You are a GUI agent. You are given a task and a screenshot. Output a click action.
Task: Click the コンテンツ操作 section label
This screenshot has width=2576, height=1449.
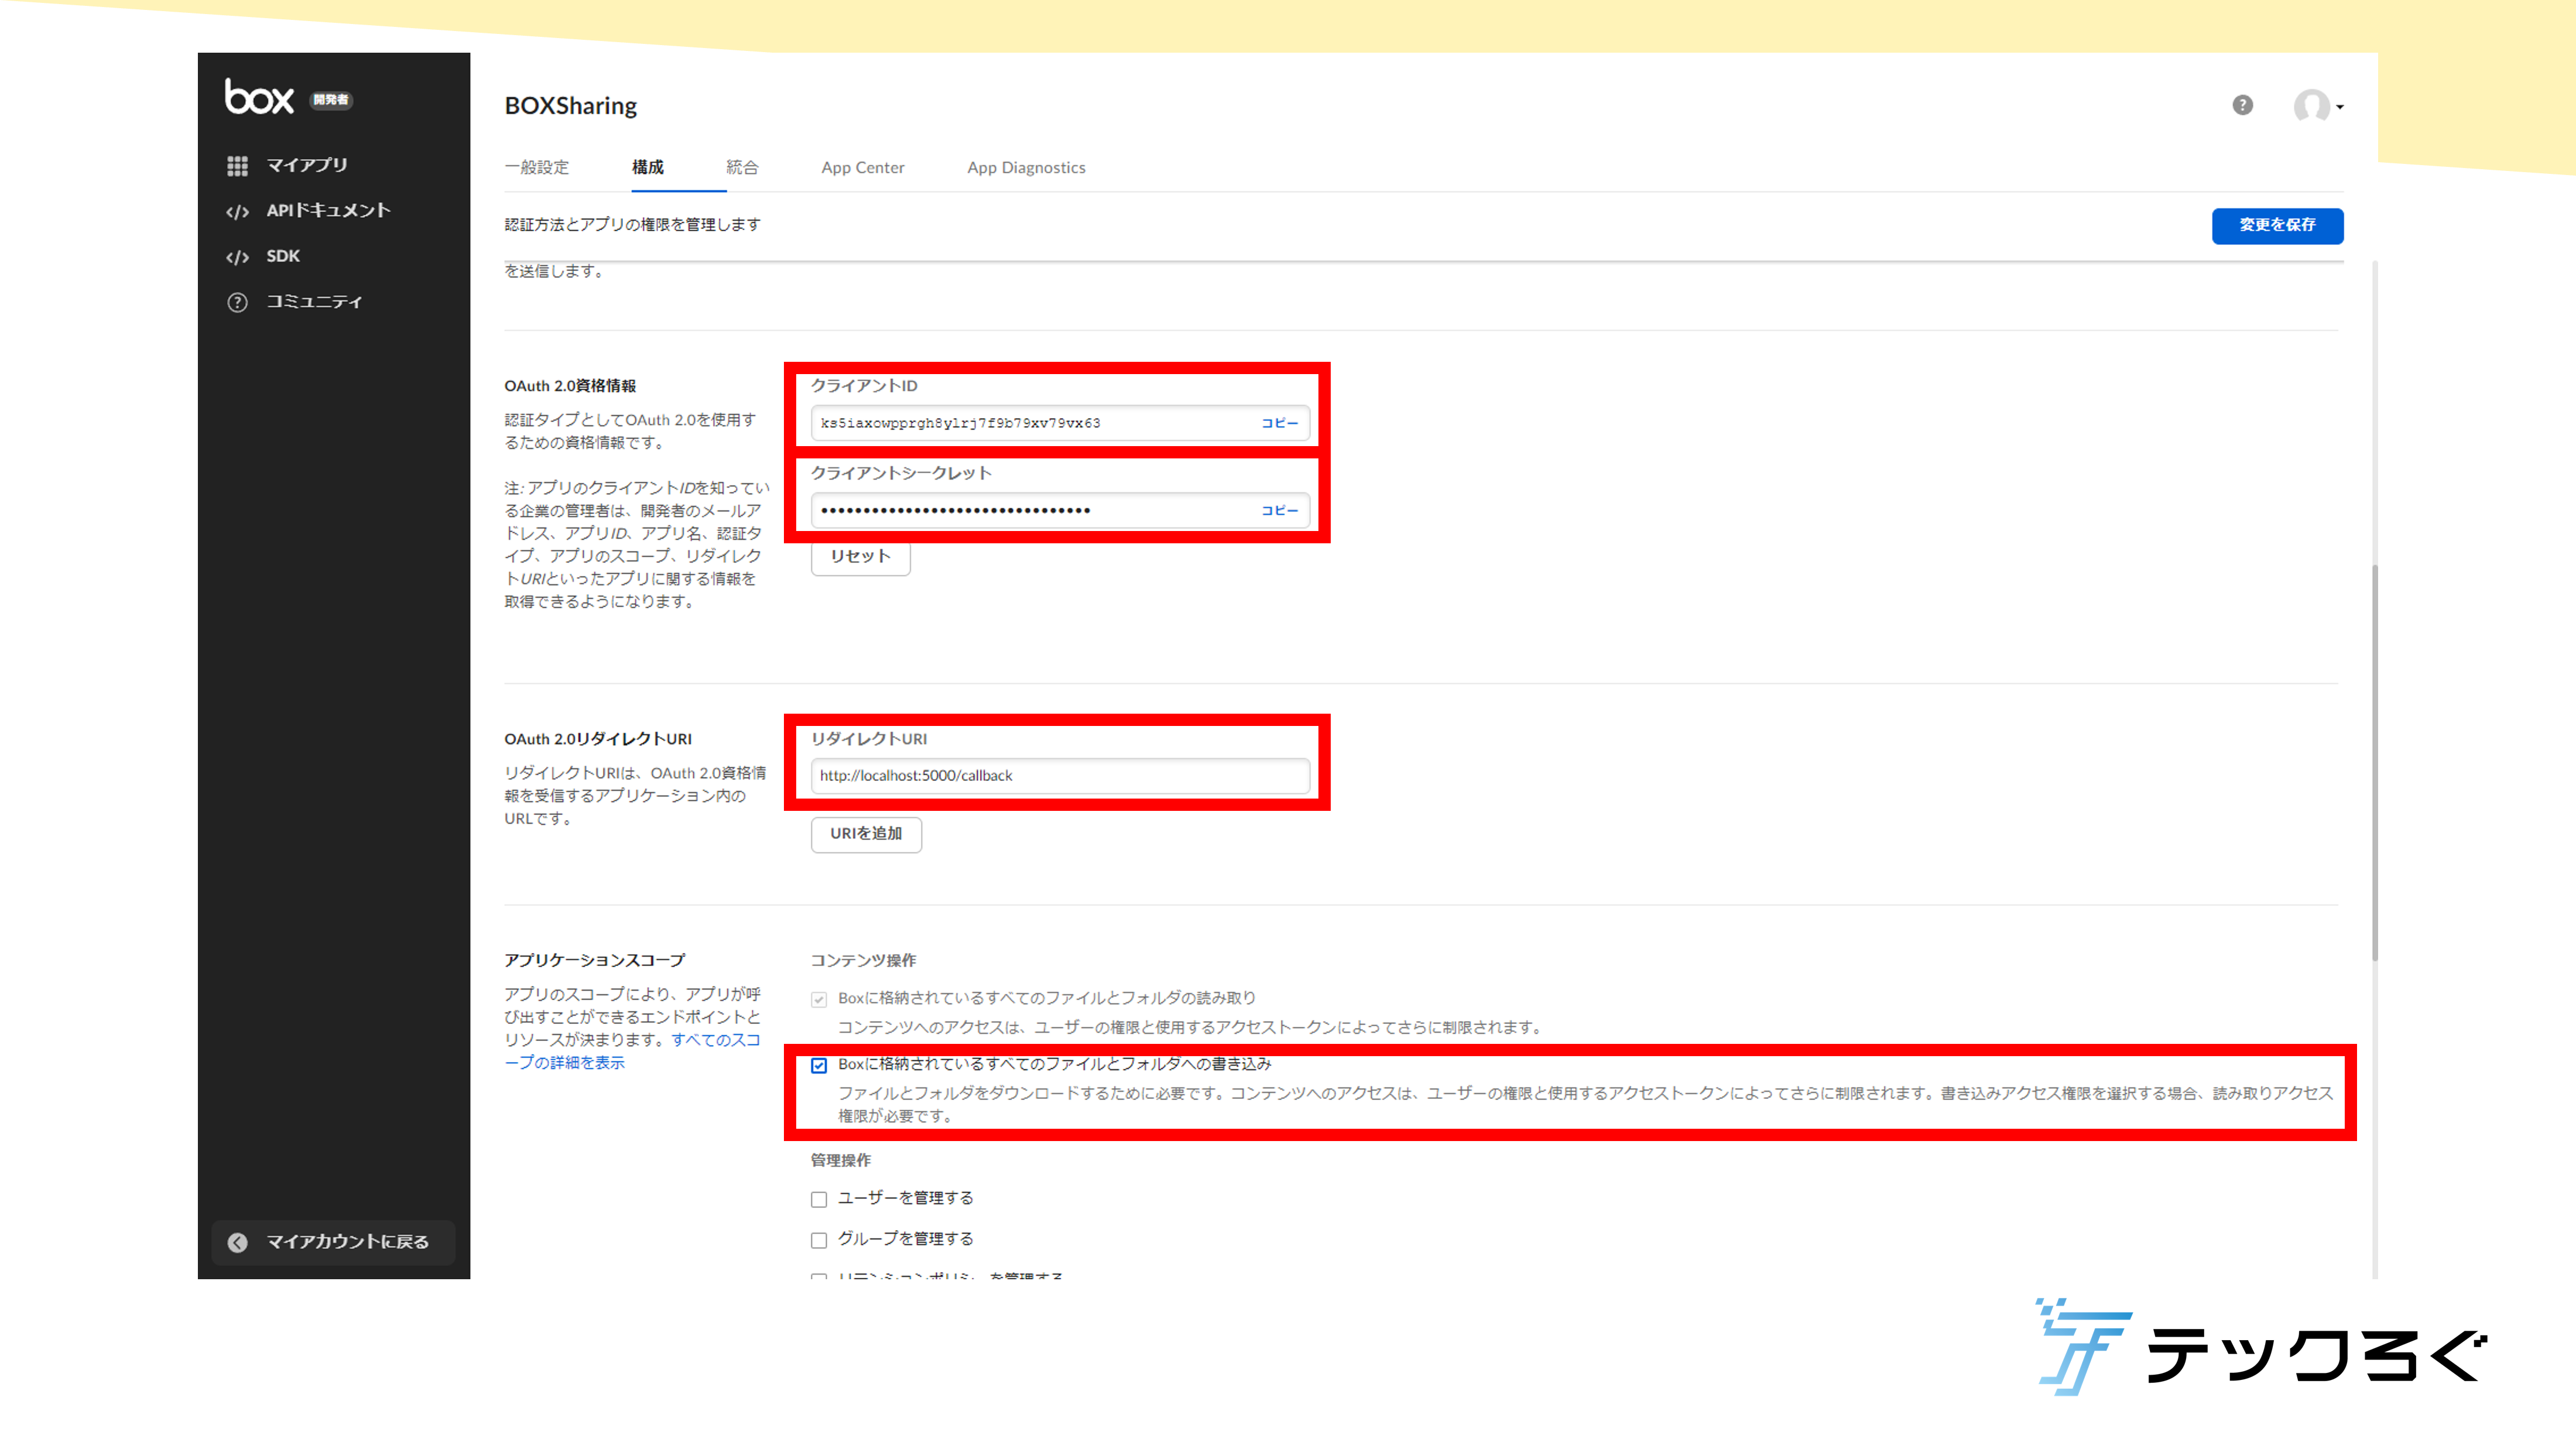coord(863,960)
